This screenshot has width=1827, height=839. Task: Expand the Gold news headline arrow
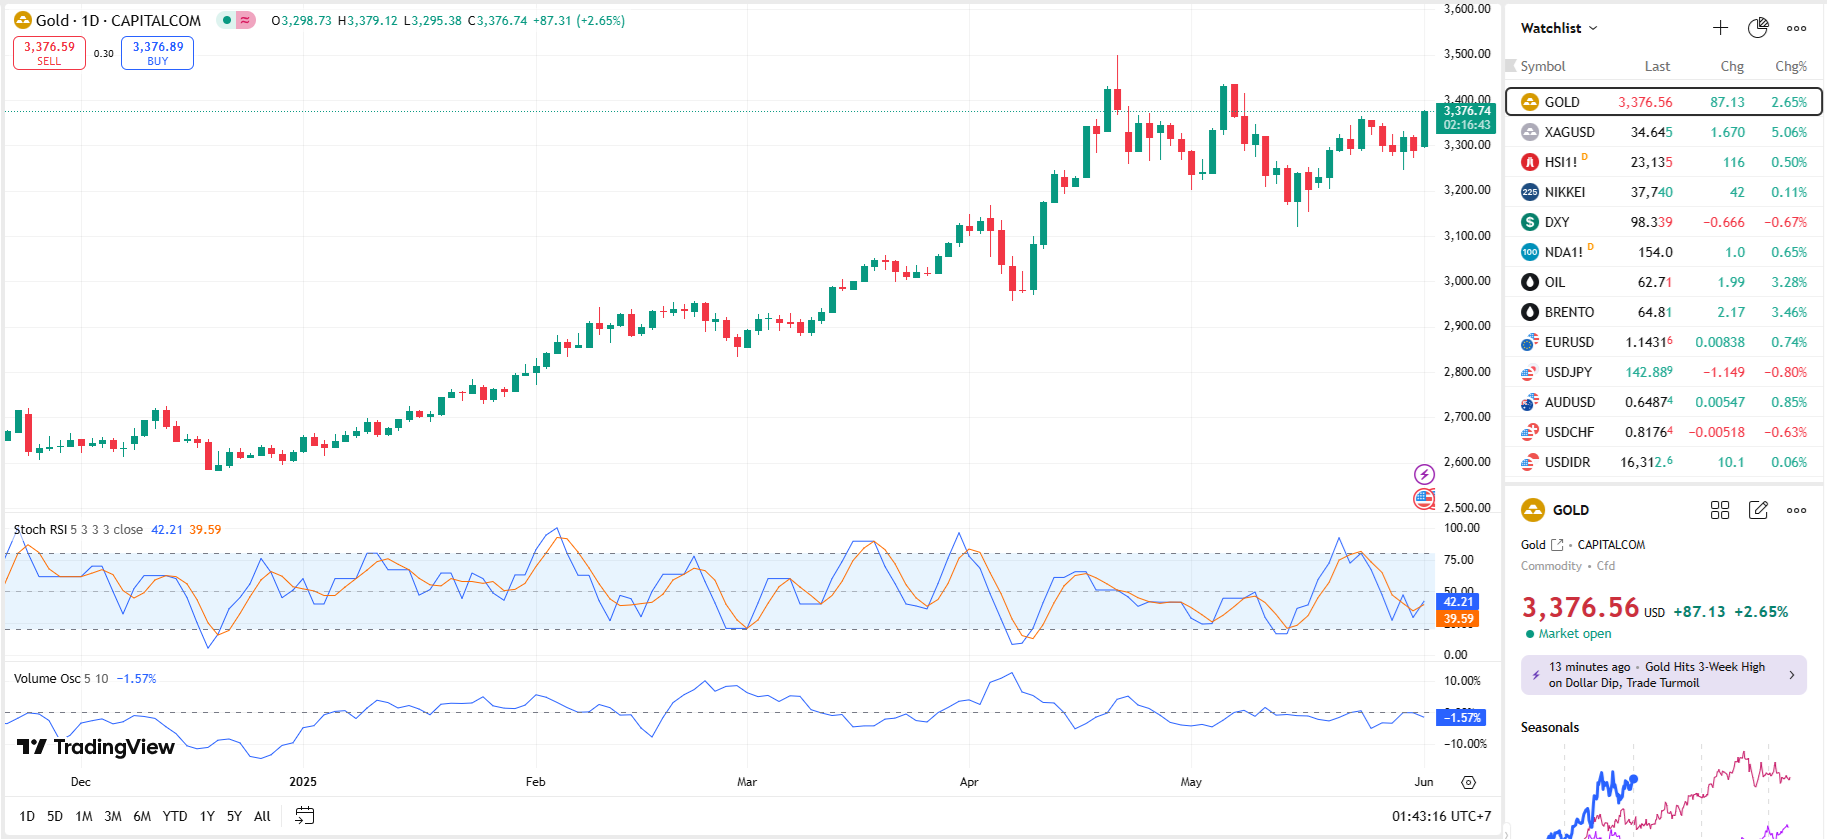tap(1791, 675)
